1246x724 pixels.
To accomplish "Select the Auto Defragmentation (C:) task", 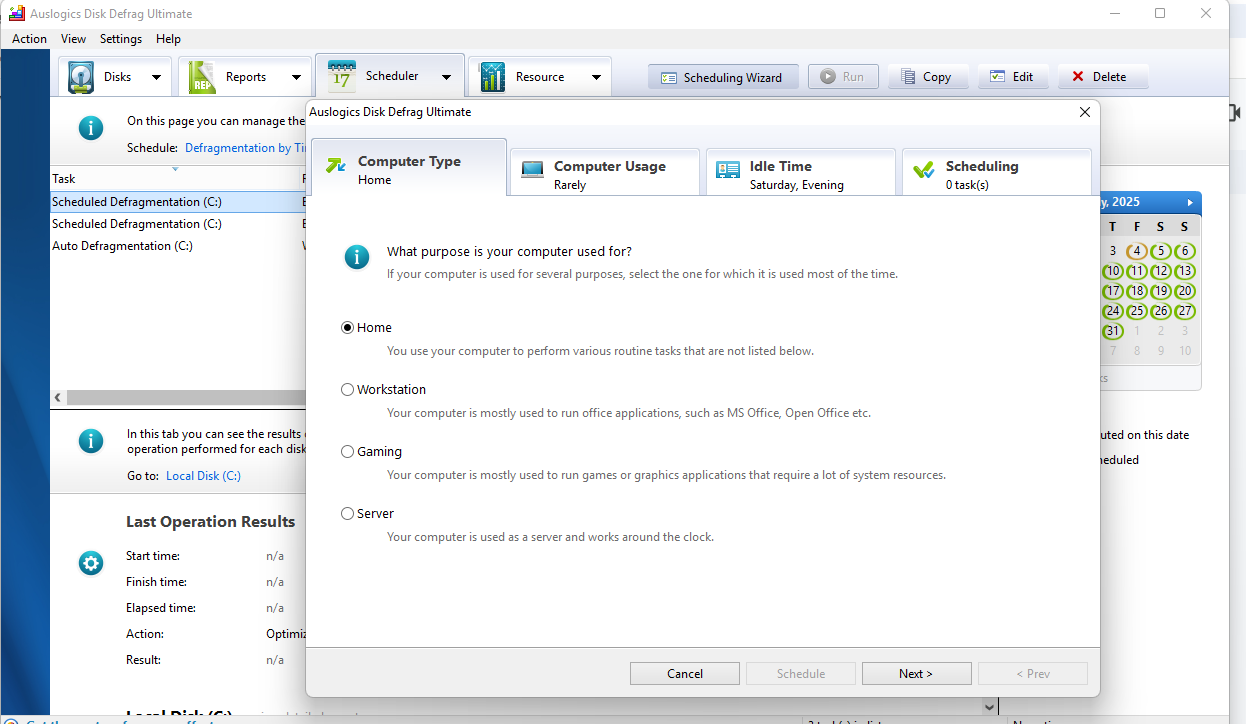I will click(178, 246).
